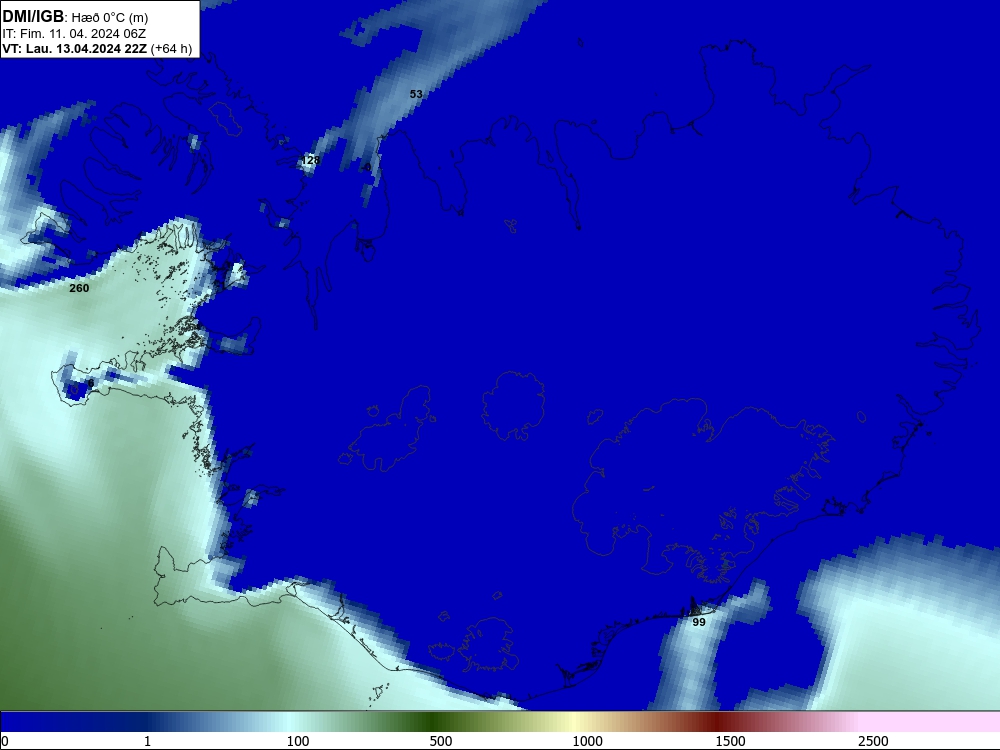Image resolution: width=1000 pixels, height=750 pixels.
Task: Click the legend tick label 0
Action: pyautogui.click(x=5, y=741)
